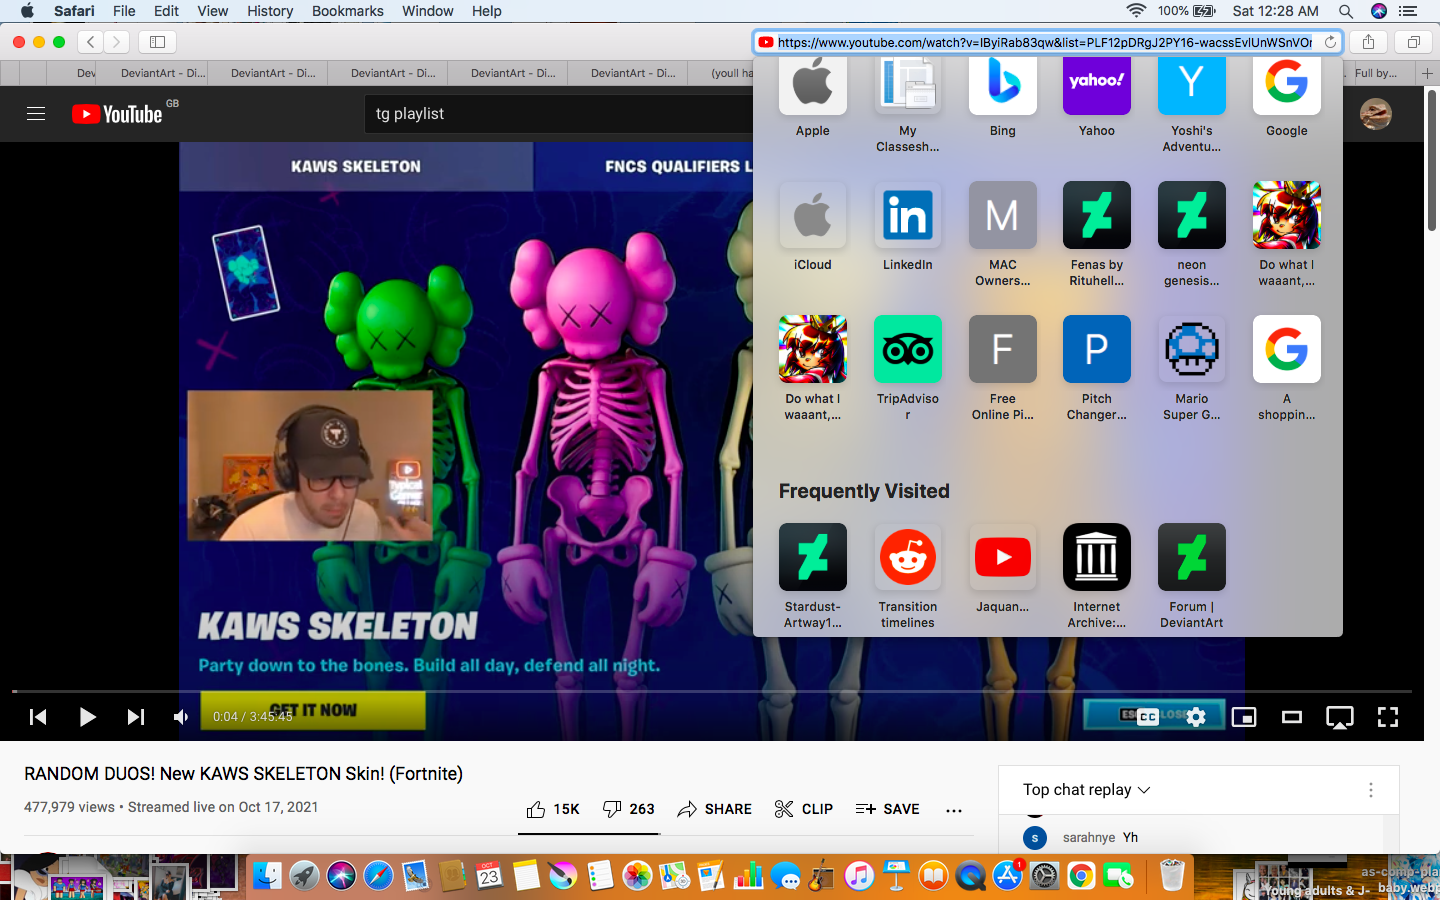
Task: Open Fenas by Rituhell... favorite
Action: (1097, 215)
